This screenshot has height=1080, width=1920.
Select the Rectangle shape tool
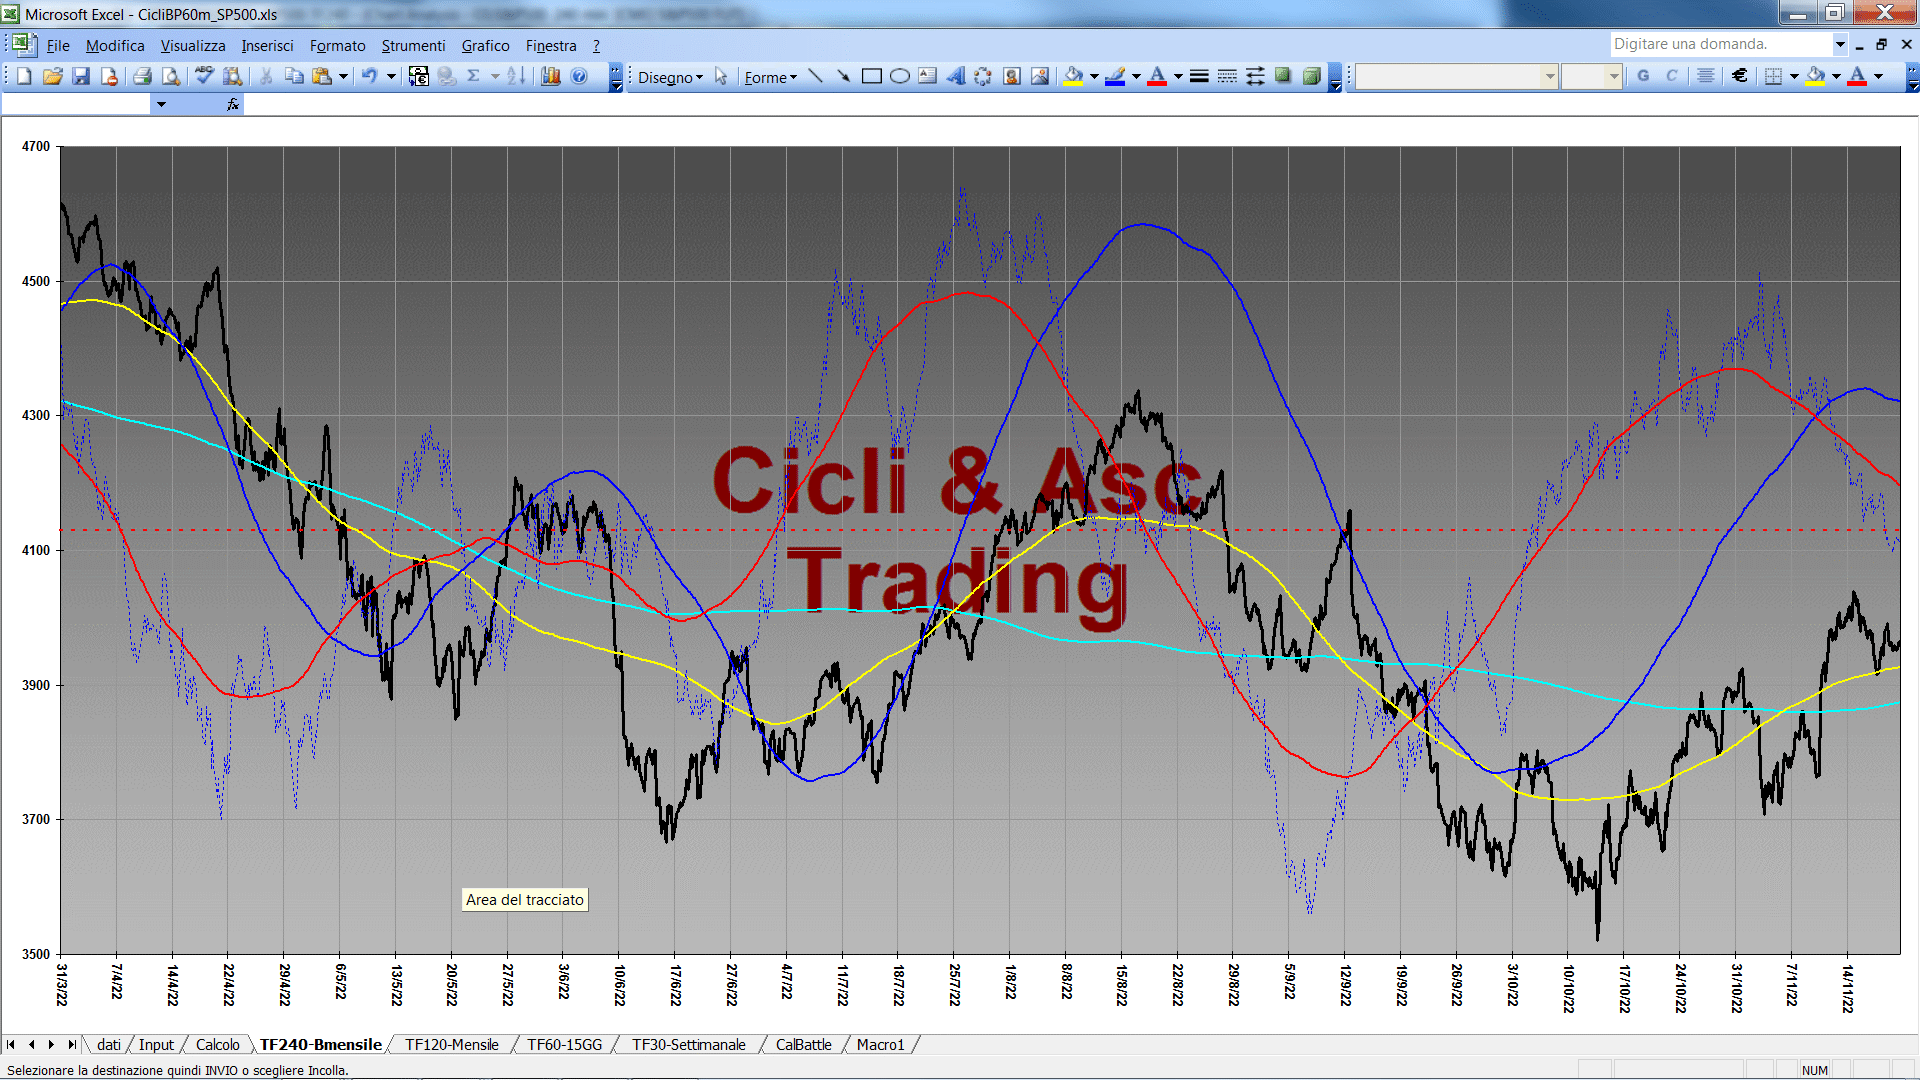coord(871,76)
